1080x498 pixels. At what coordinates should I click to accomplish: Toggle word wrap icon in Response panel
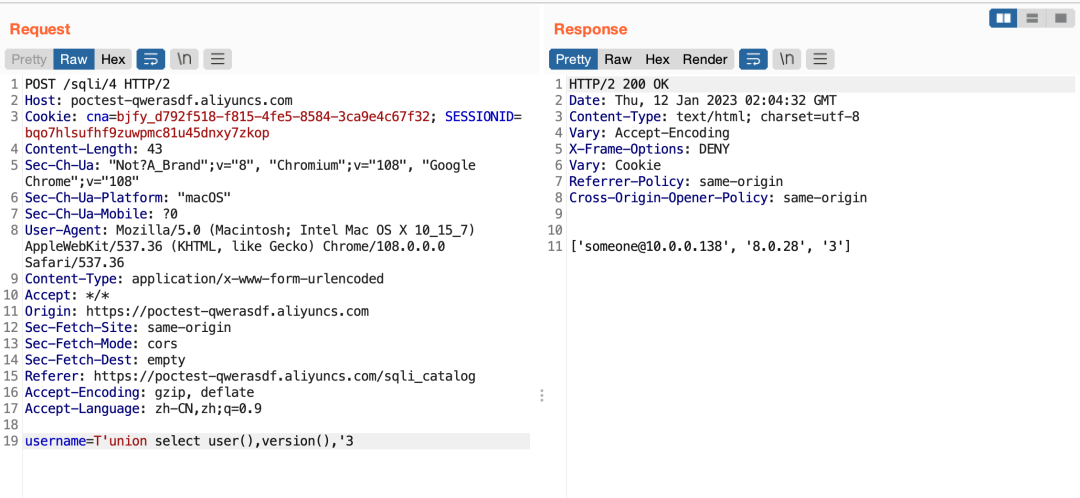pos(754,59)
